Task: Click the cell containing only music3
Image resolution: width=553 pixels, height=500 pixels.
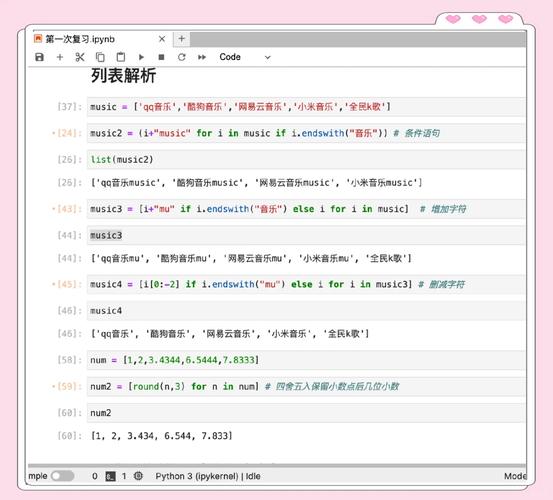Action: pos(306,235)
